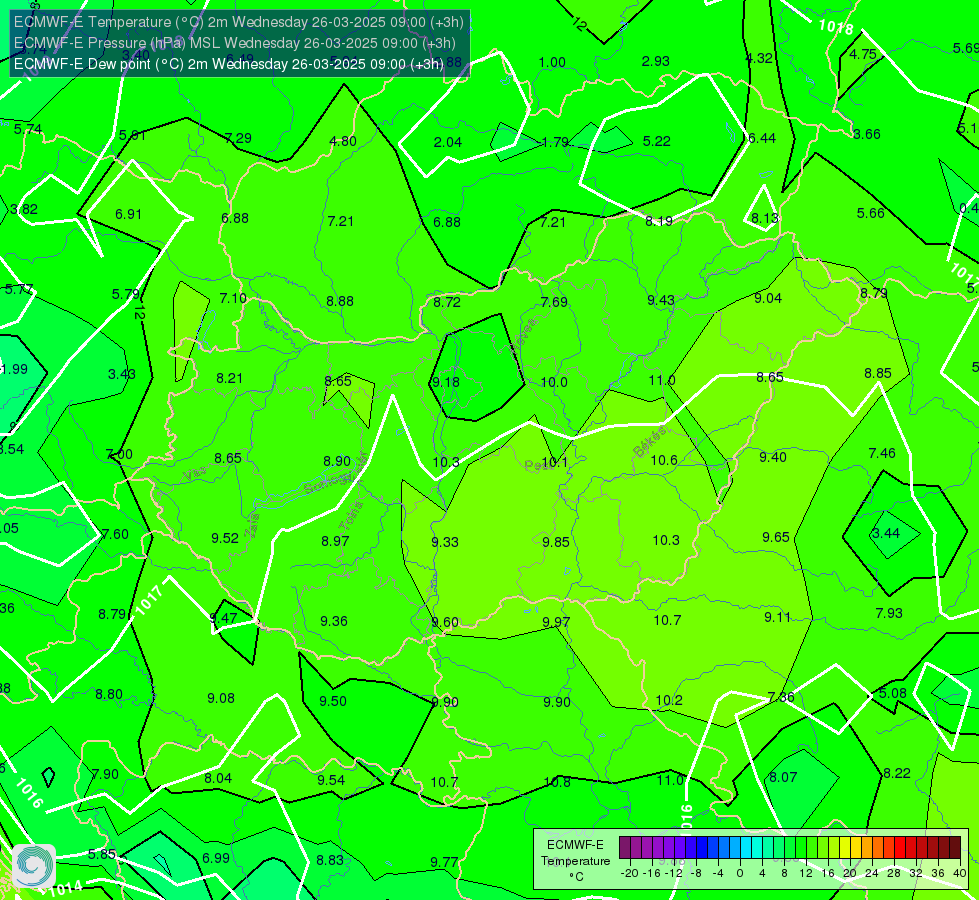Click the 1014 isobar label beside the logo
Screen dimensions: 979x900
click(65, 888)
